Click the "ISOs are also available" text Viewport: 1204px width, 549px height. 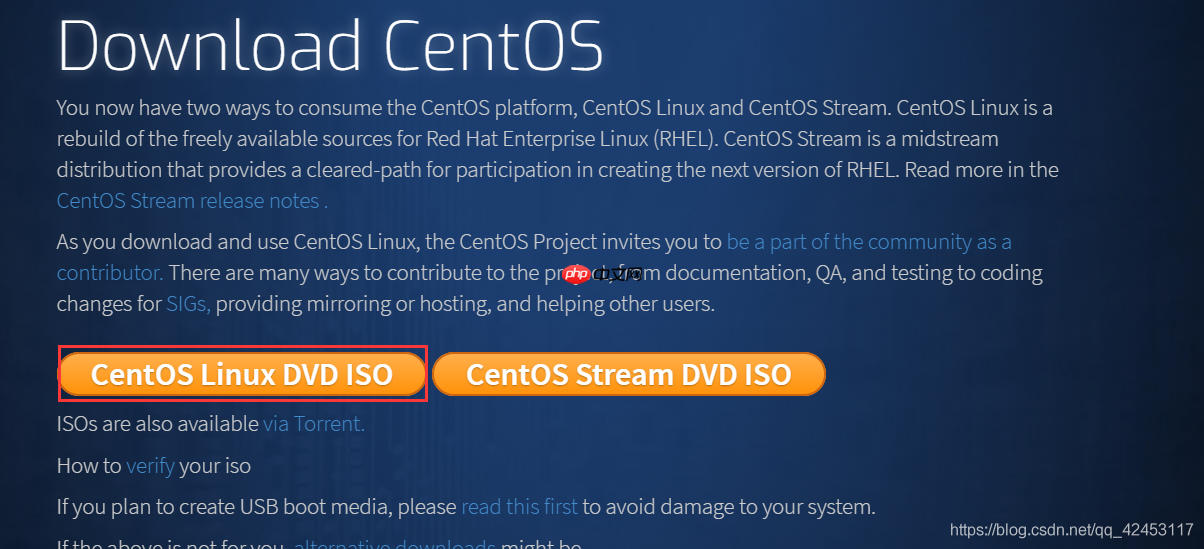(x=158, y=424)
